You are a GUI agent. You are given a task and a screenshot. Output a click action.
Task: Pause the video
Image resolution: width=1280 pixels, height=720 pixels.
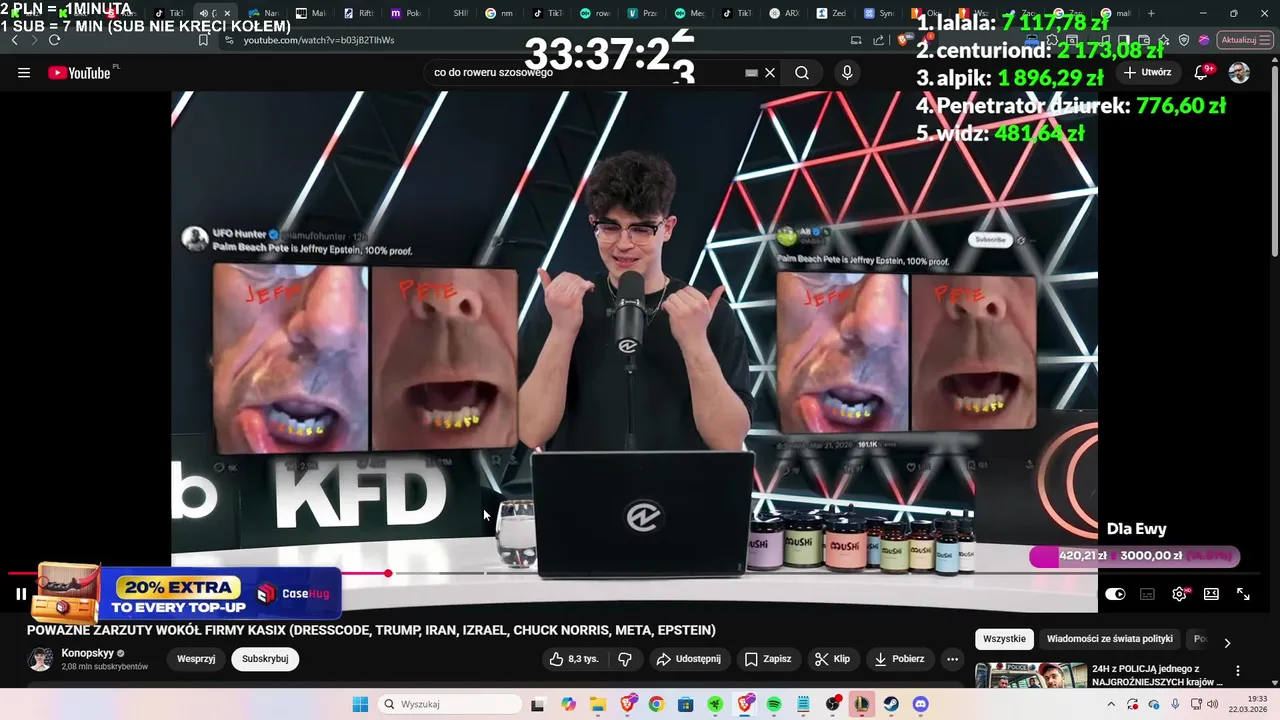21,594
